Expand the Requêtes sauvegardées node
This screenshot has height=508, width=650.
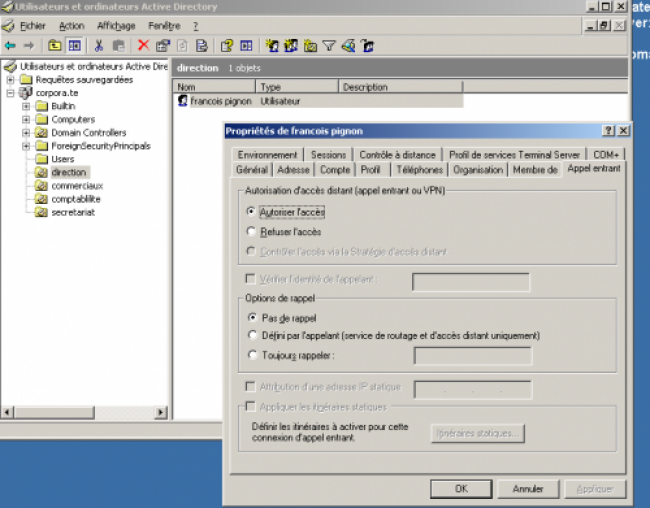[x=11, y=80]
